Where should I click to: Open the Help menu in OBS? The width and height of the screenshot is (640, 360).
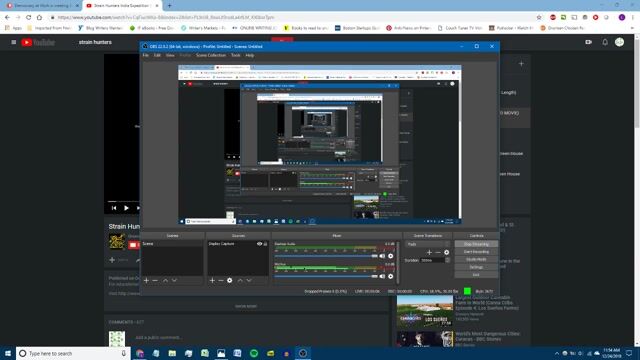(250, 55)
